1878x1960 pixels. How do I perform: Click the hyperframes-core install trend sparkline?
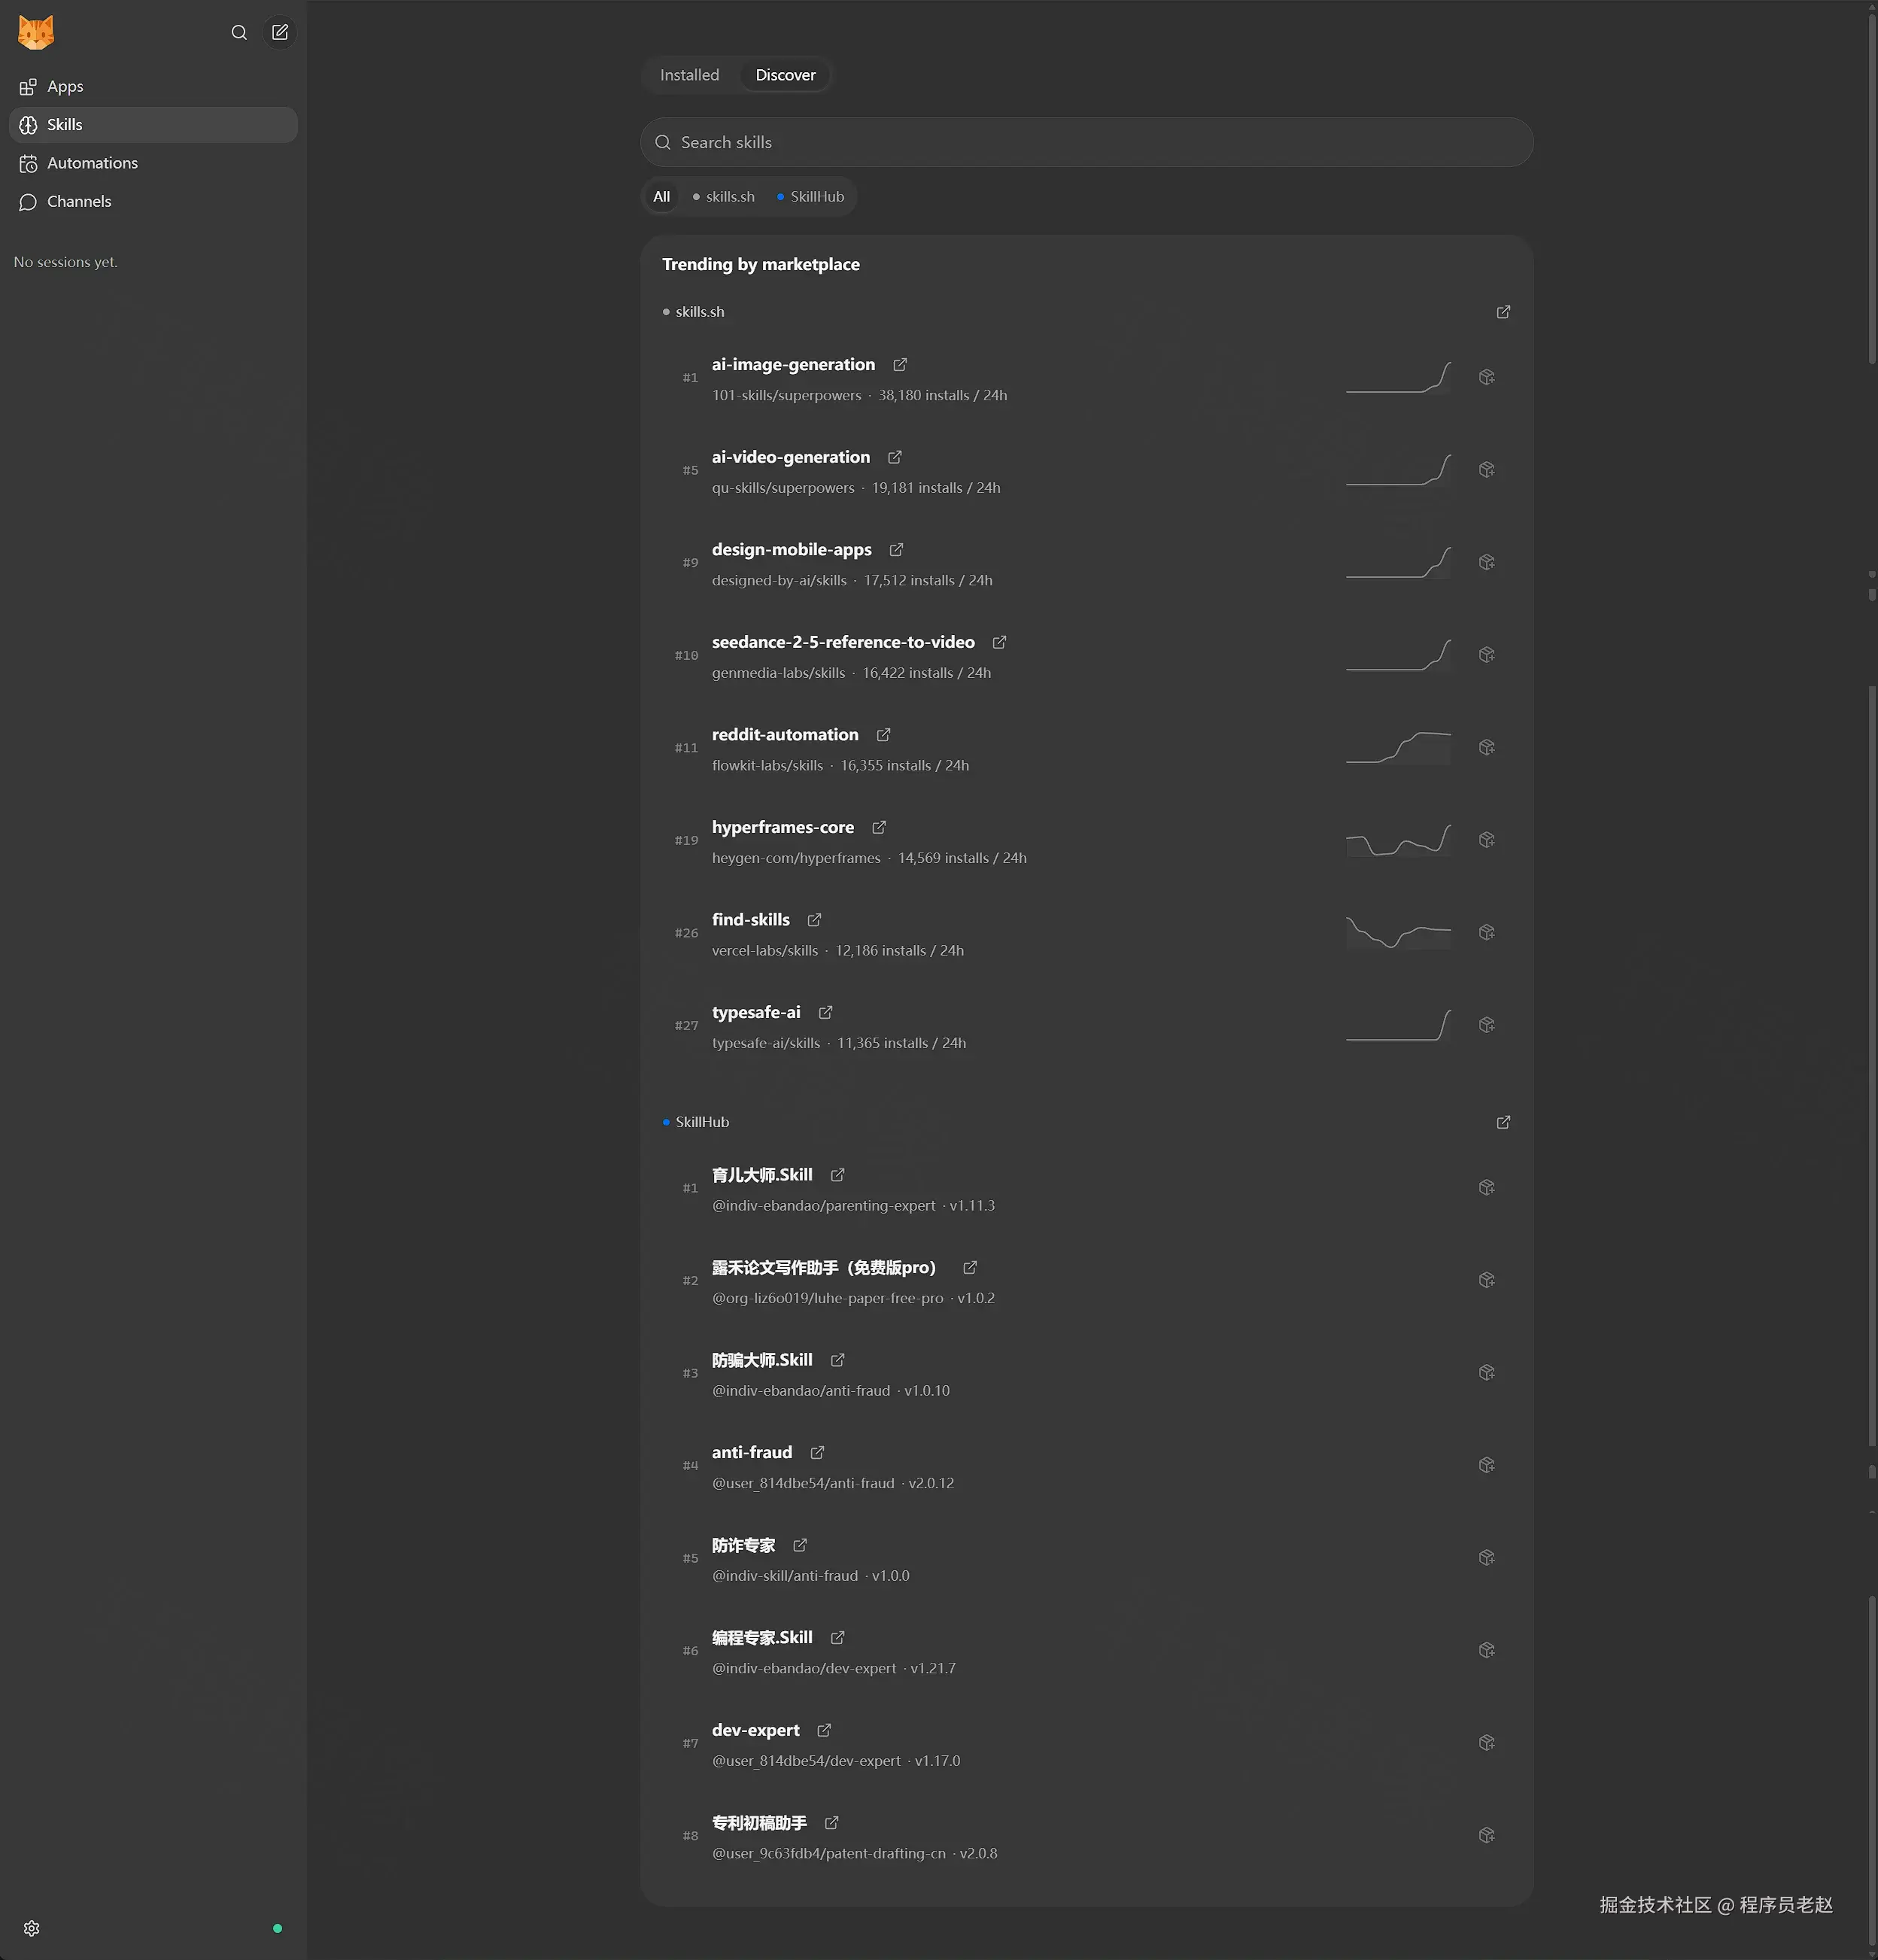(x=1398, y=840)
